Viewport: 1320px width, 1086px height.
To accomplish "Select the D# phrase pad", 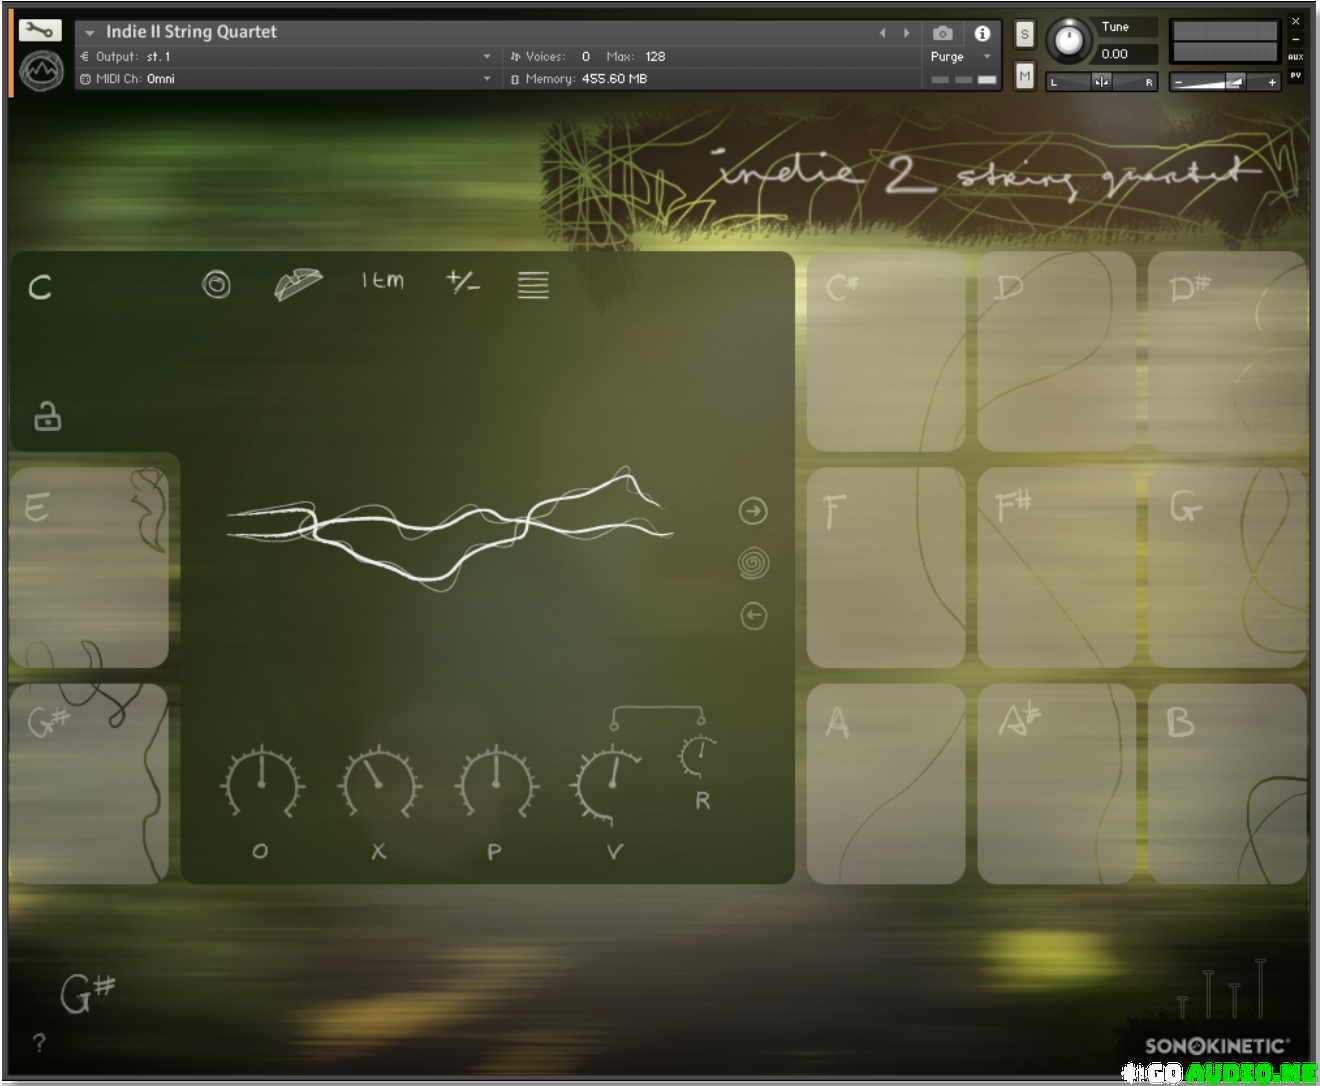I will coord(1228,352).
